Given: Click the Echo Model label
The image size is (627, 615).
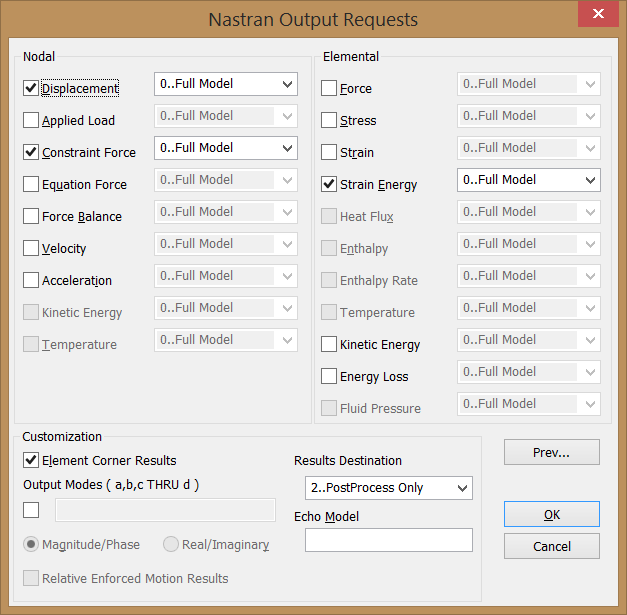Looking at the screenshot, I should pos(326,516).
